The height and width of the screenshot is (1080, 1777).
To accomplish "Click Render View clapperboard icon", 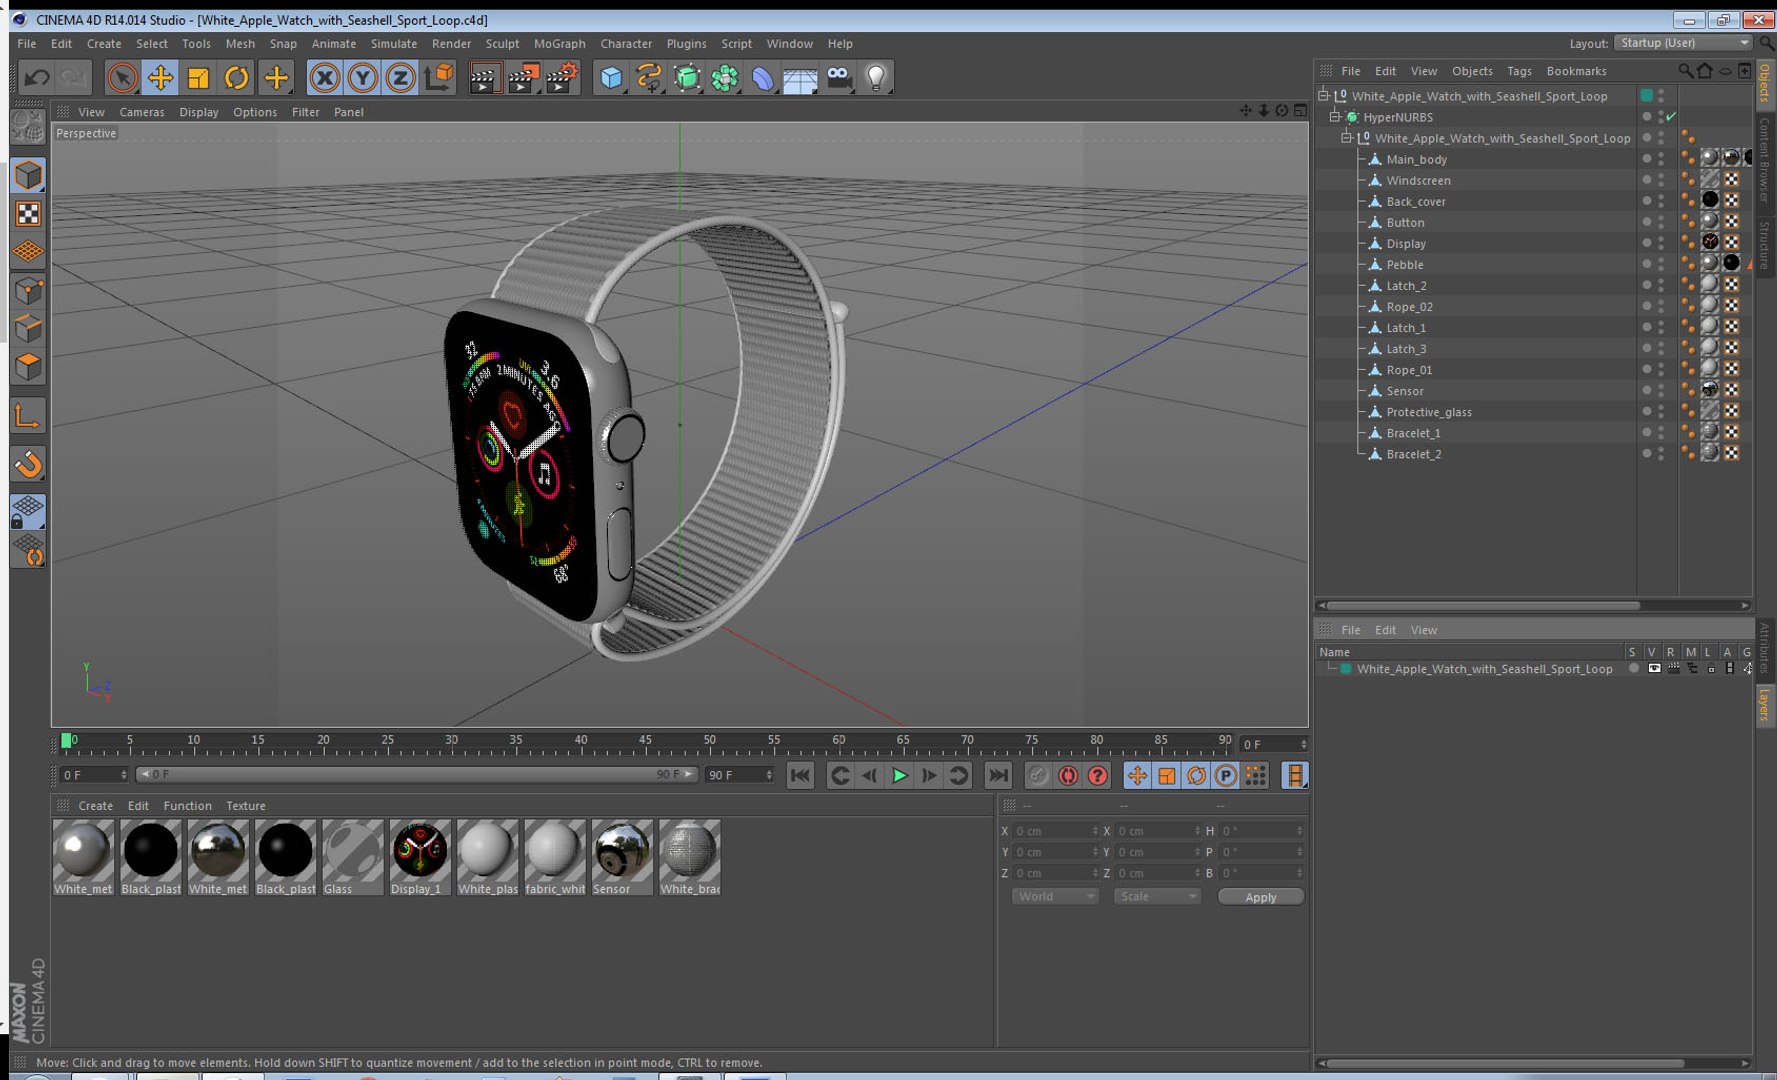I will tap(484, 77).
